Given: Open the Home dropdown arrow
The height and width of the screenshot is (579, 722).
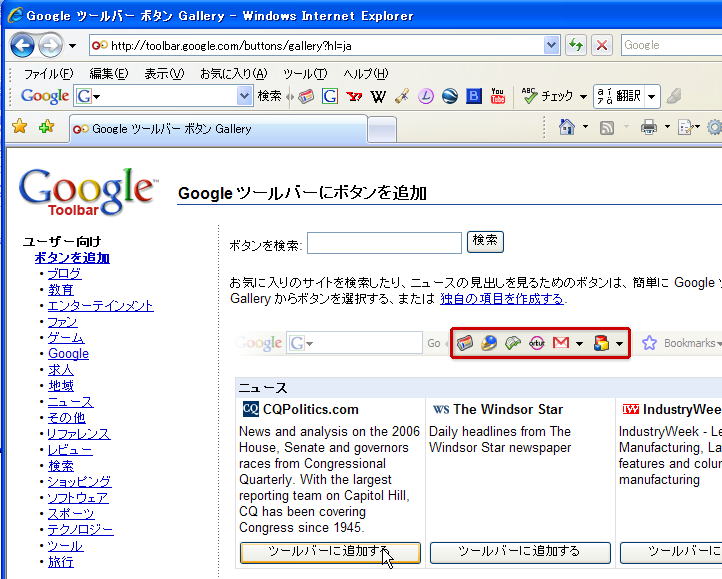Looking at the screenshot, I should 585,126.
